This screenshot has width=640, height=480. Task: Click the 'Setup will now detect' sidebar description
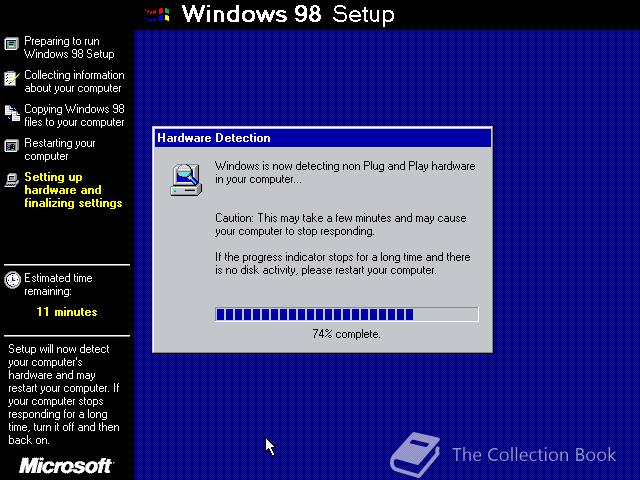click(x=64, y=394)
